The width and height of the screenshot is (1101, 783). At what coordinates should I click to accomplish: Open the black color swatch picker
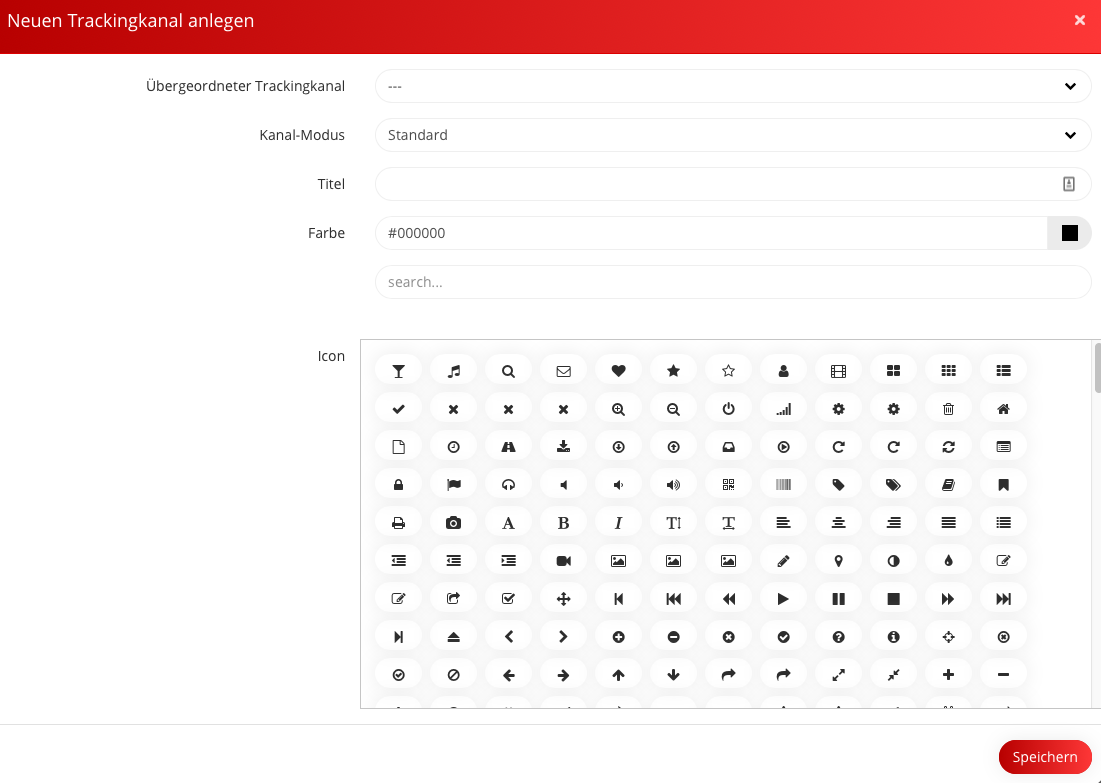click(x=1069, y=233)
